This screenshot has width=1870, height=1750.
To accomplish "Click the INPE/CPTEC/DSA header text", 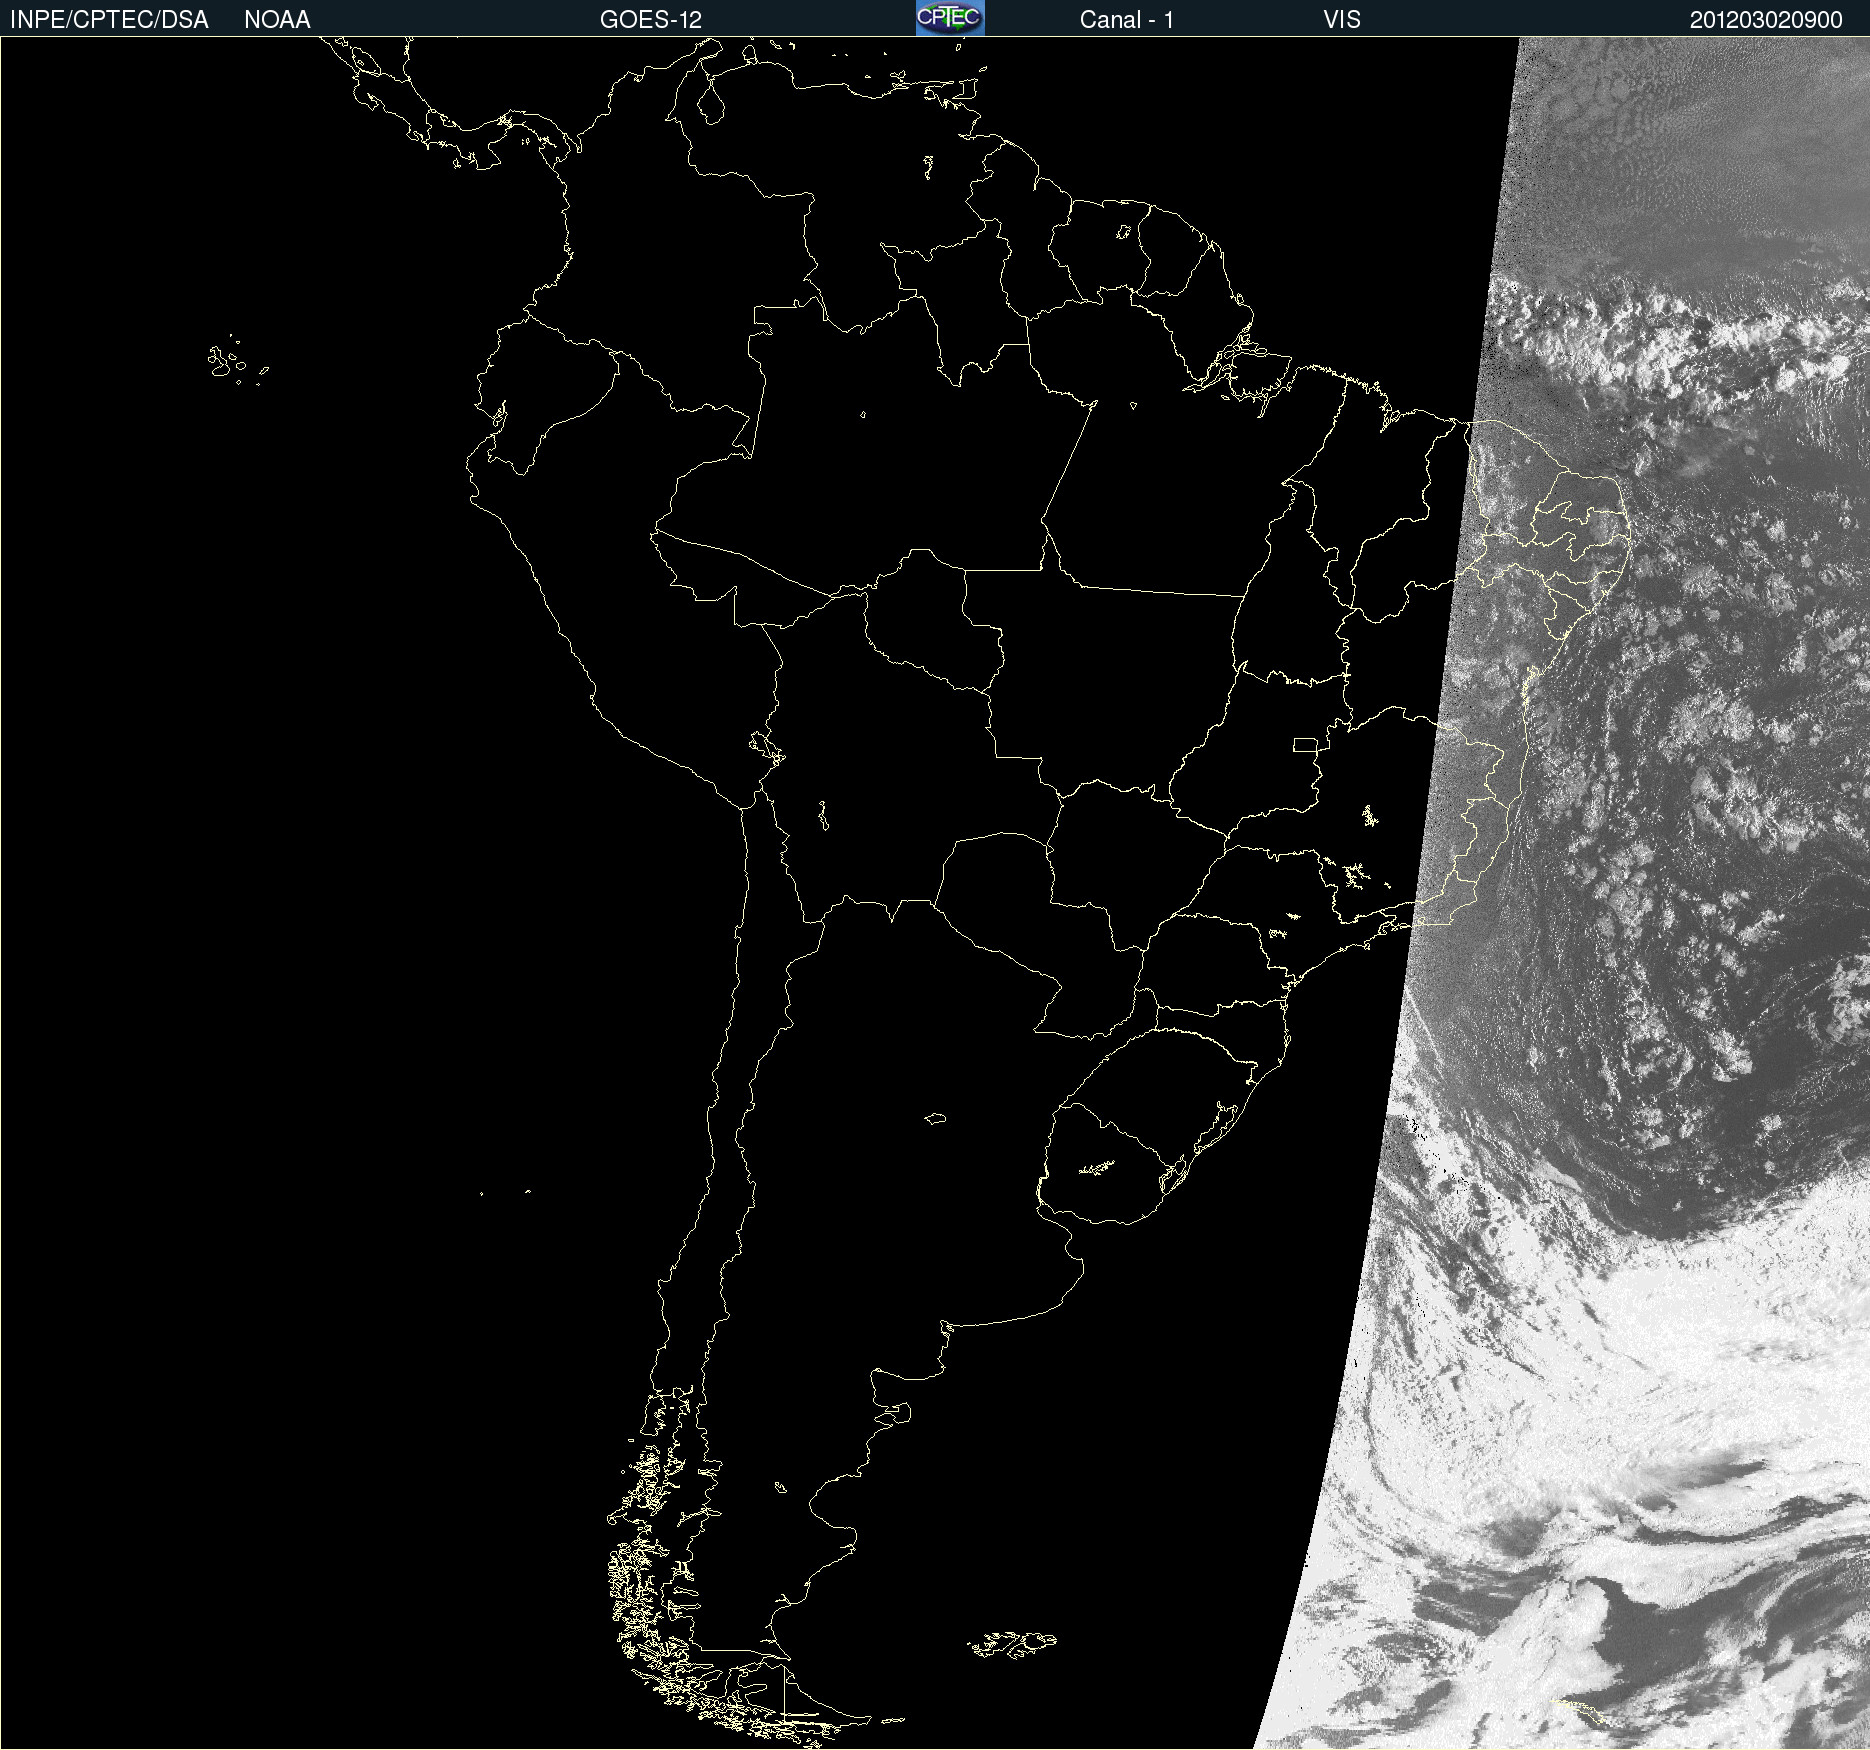I will [x=109, y=20].
